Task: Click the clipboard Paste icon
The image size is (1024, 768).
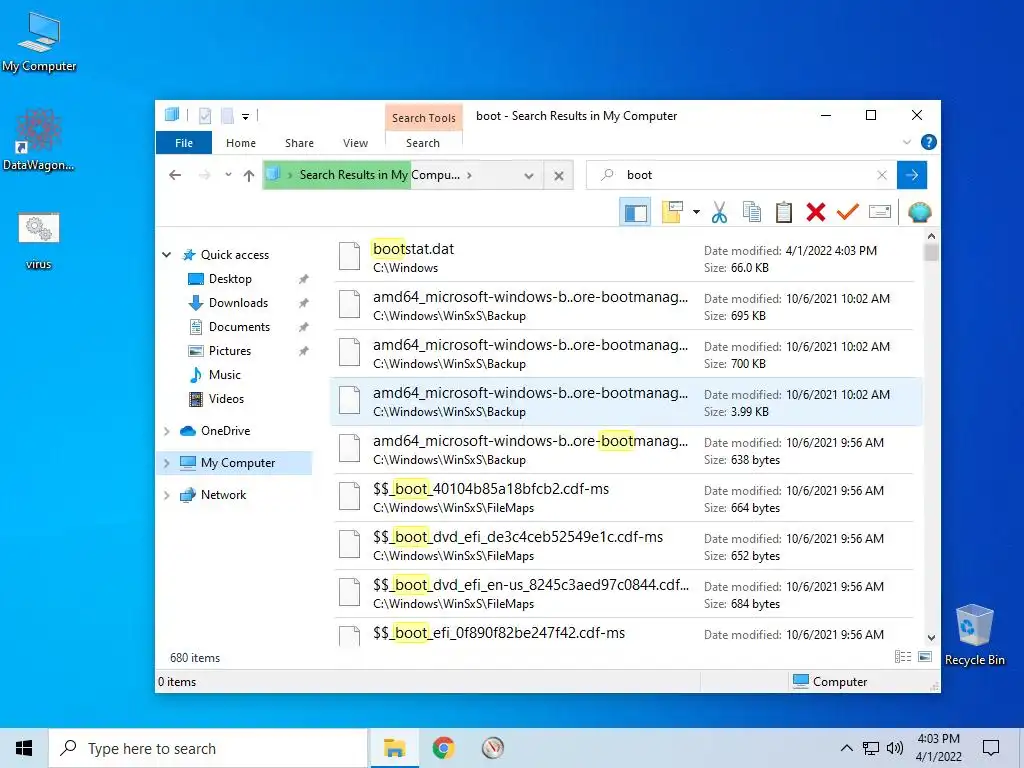Action: pos(784,212)
